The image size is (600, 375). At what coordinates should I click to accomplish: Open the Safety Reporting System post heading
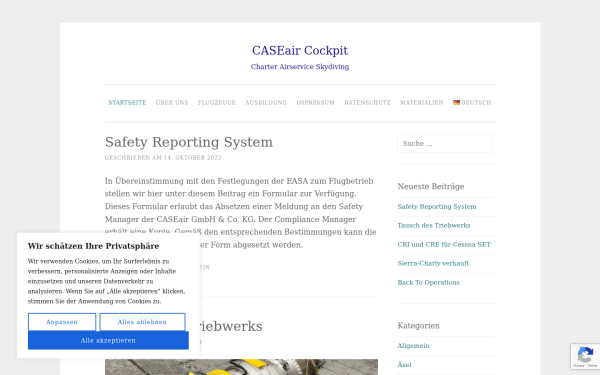189,142
